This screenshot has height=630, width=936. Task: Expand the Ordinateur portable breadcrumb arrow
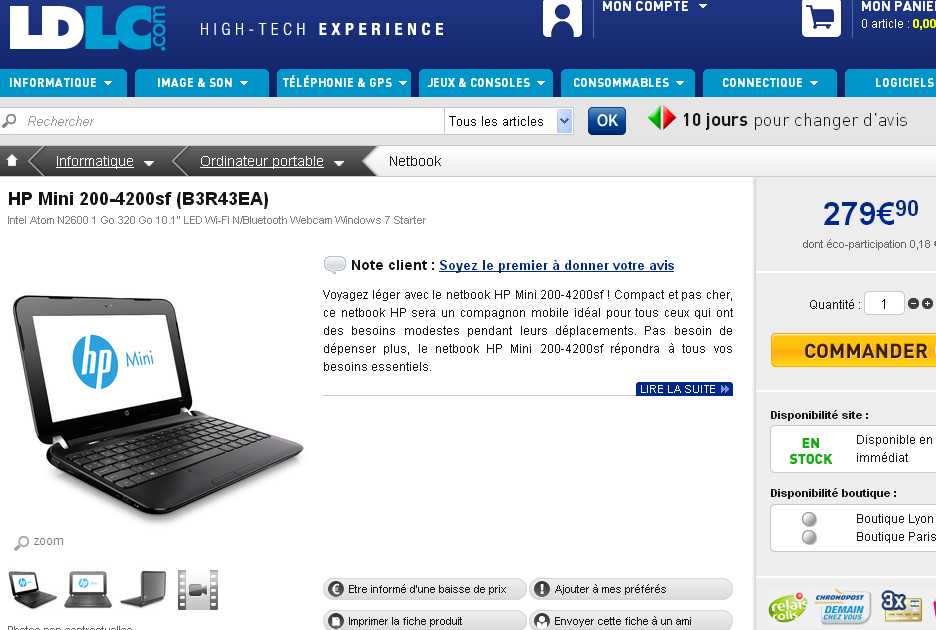pos(338,162)
